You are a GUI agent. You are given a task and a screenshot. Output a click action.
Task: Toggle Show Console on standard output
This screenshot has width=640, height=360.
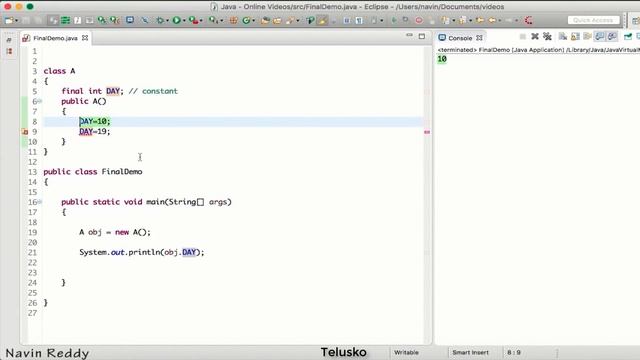pos(599,37)
